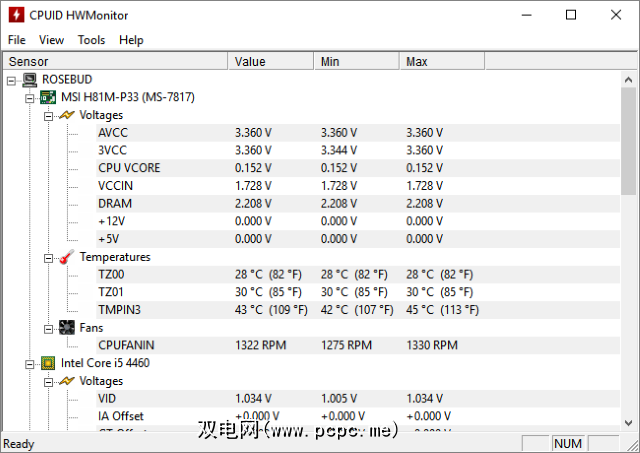Select the TZ00 temperature row
The image size is (640, 453).
click(358, 274)
